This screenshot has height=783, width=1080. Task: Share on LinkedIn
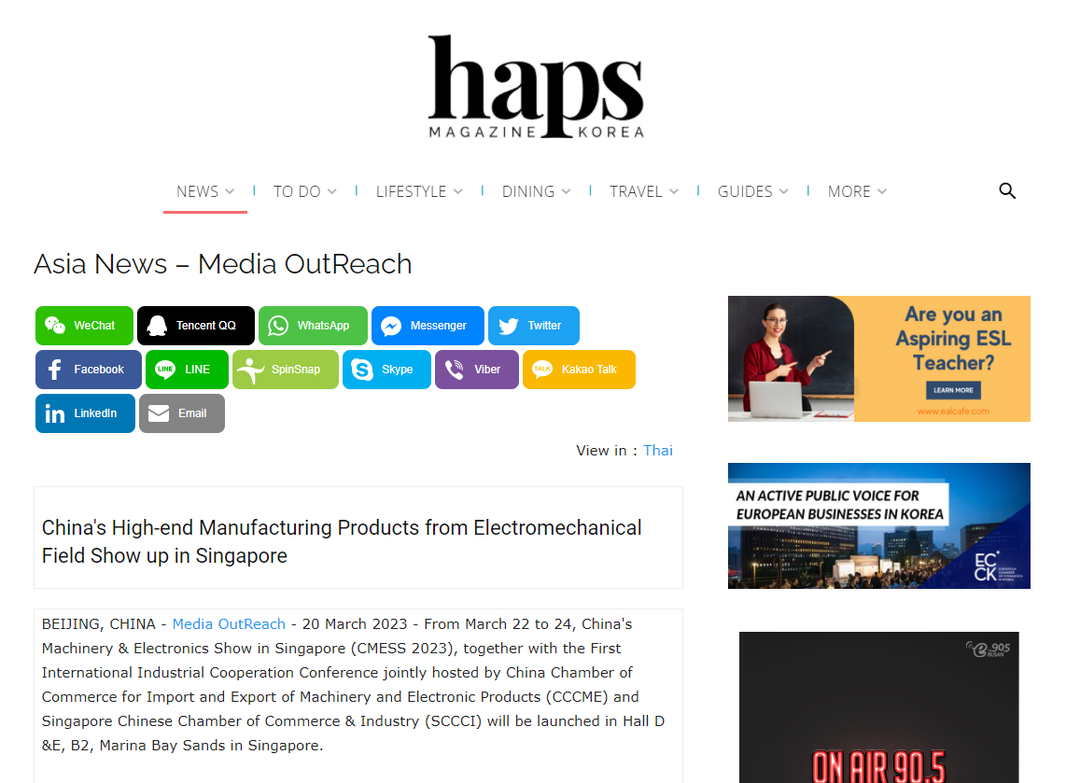[x=84, y=414]
